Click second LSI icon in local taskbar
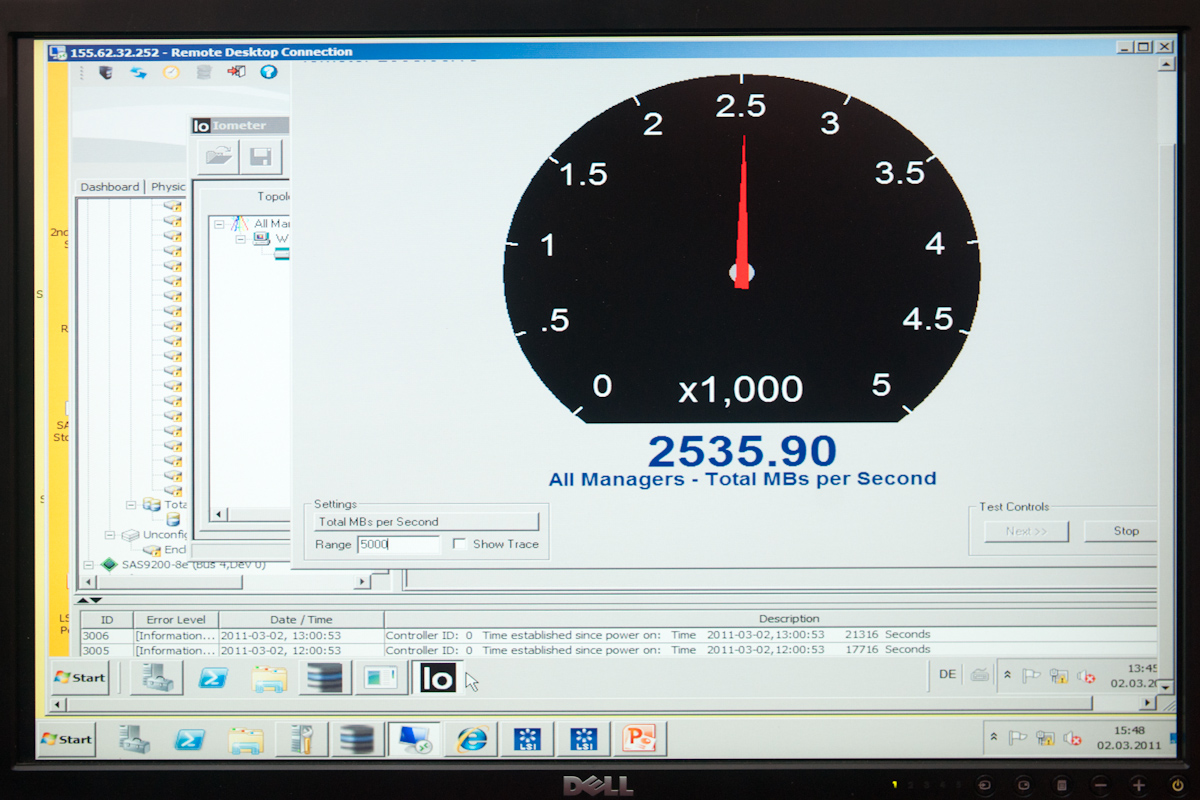The width and height of the screenshot is (1200, 800). tap(583, 739)
